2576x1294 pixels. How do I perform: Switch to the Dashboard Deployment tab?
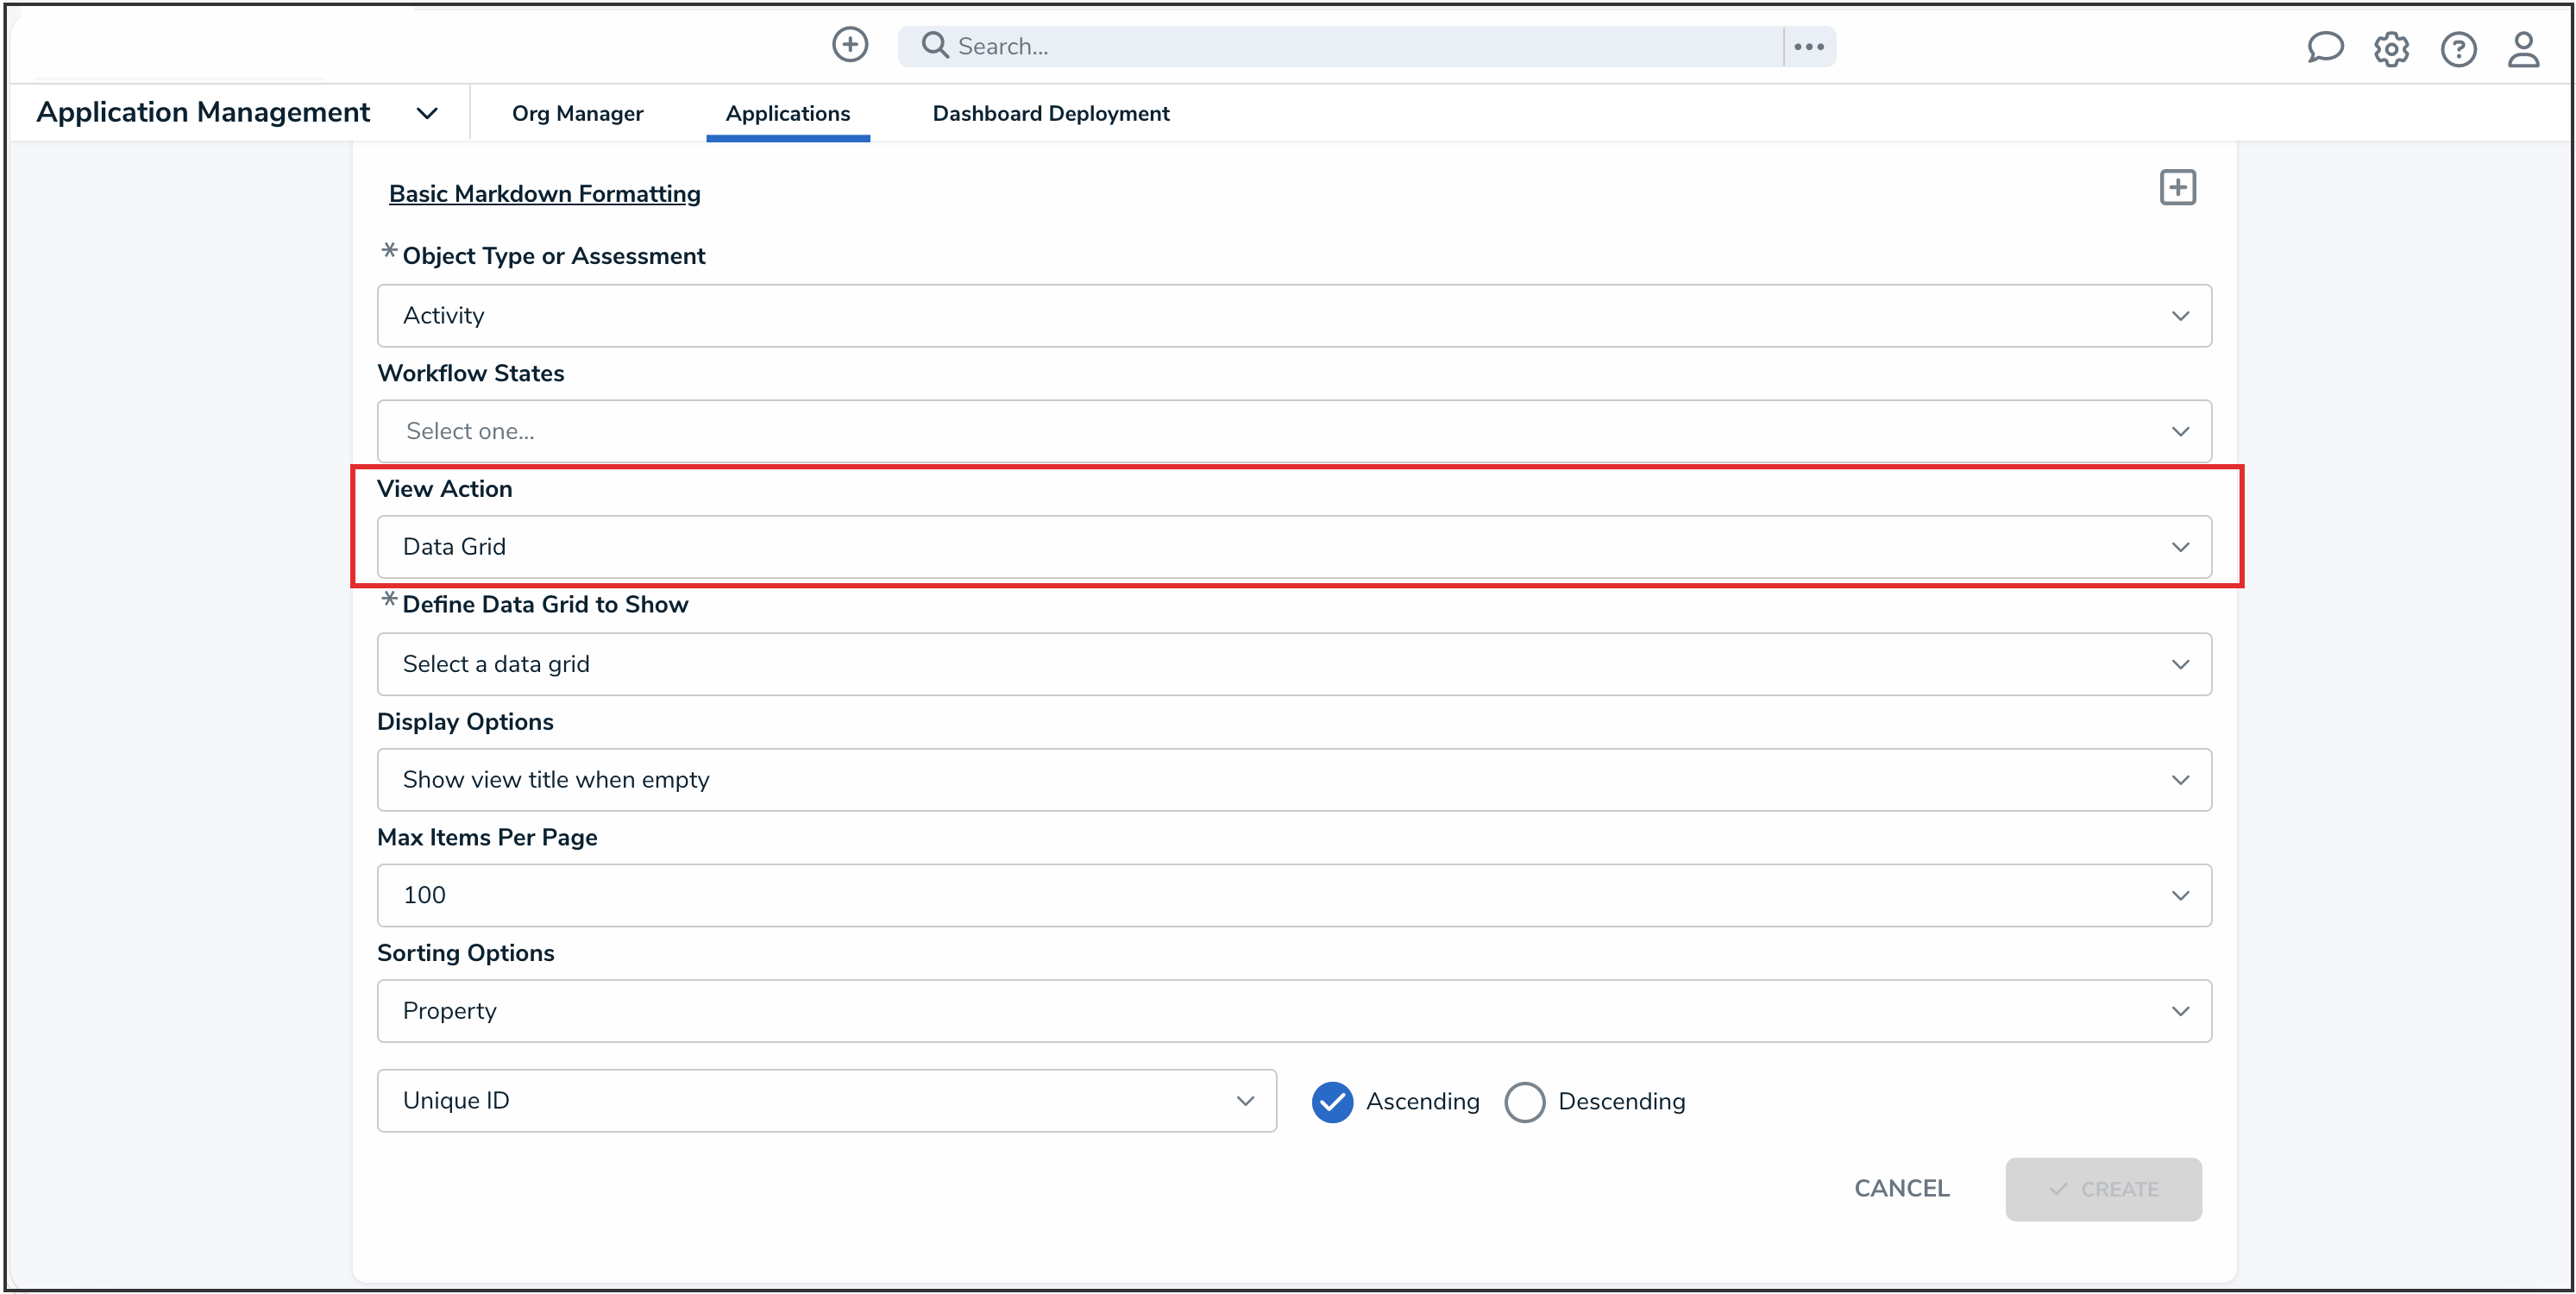pos(1050,113)
